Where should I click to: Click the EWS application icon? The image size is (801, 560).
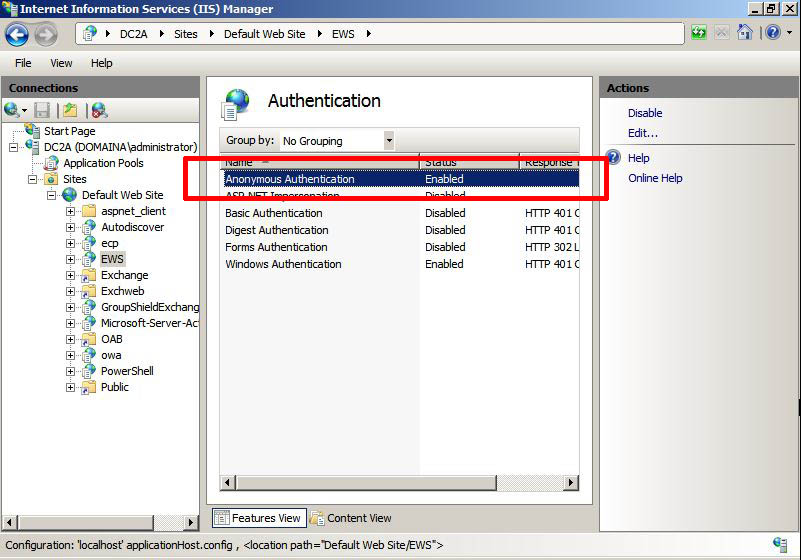[89, 259]
